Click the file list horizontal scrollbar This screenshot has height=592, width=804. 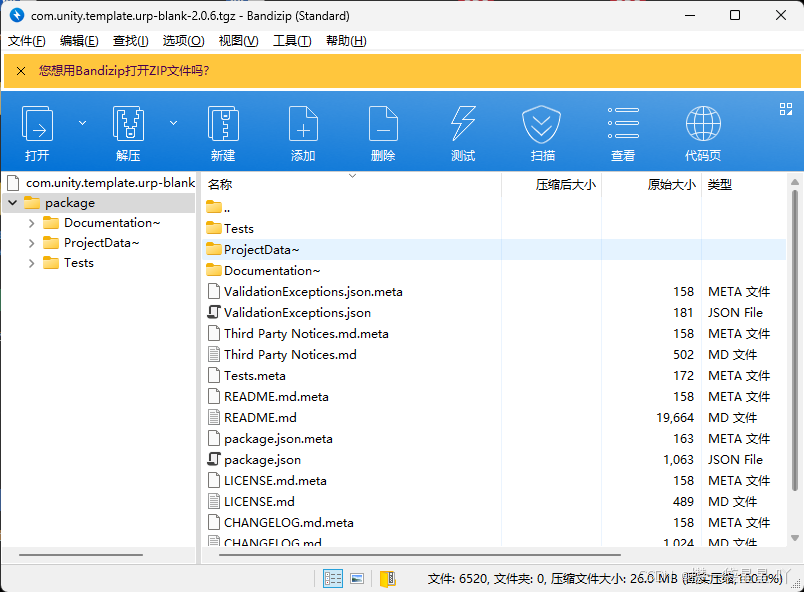click(419, 555)
